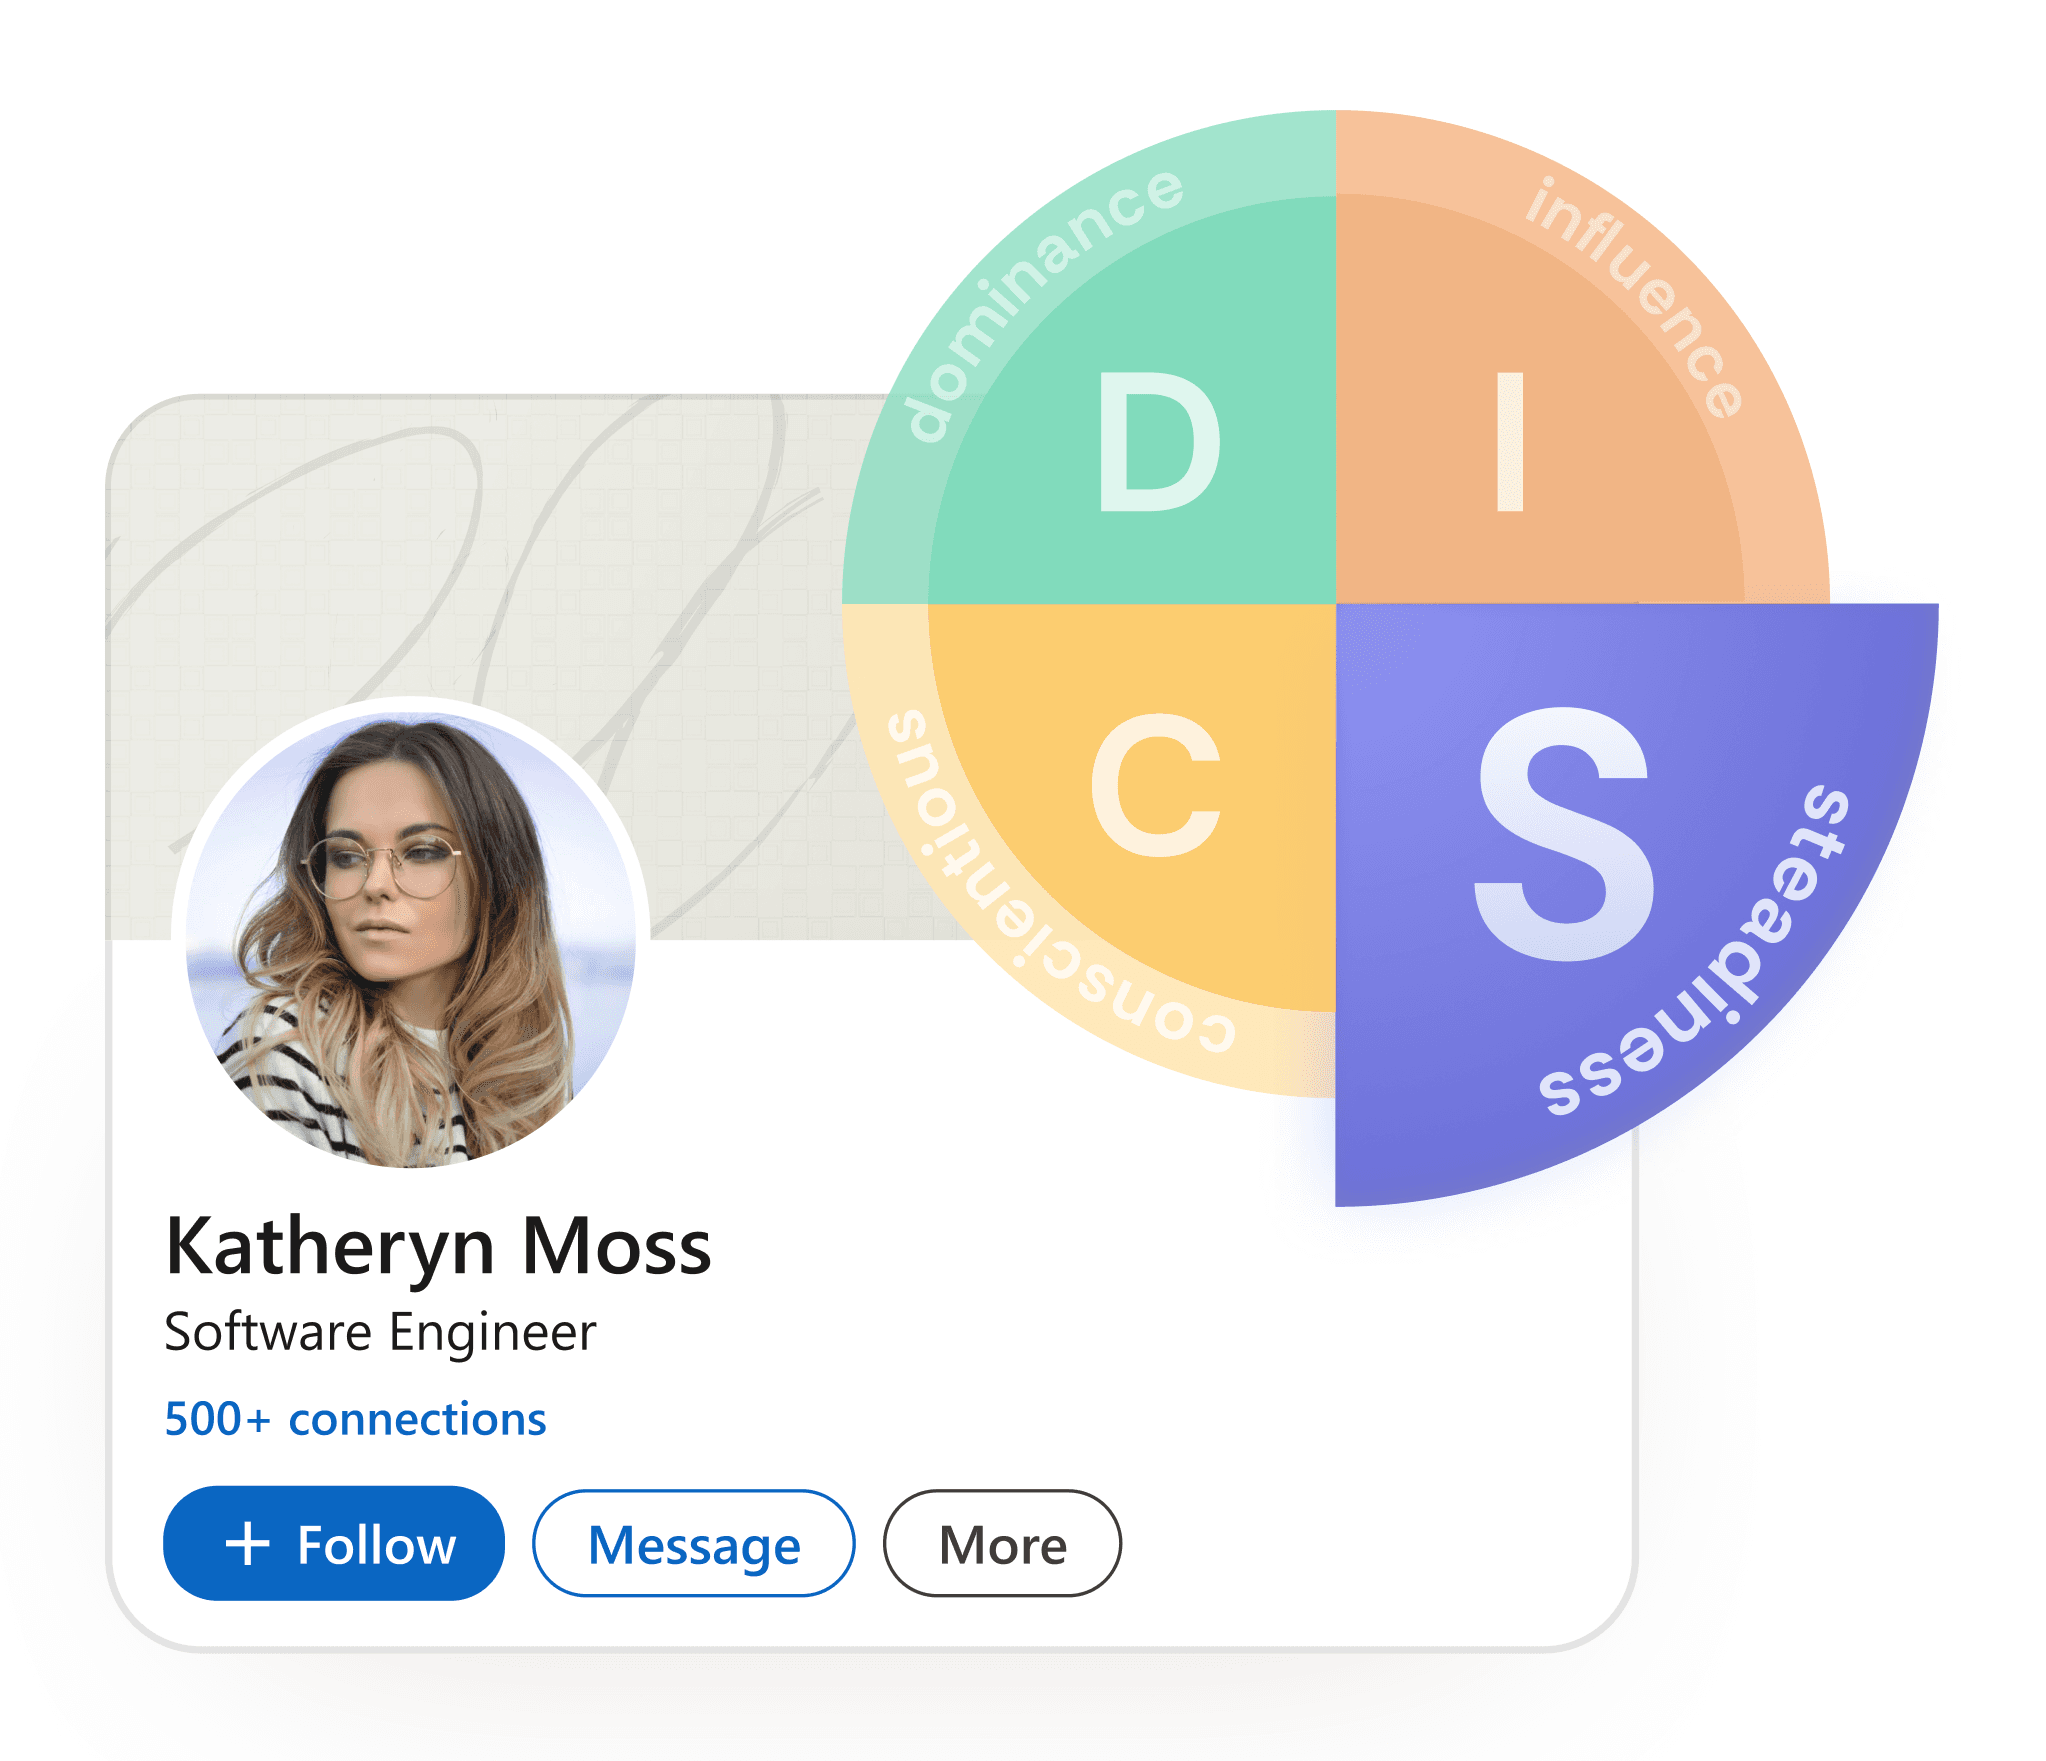
Task: Click the Software Engineer job title
Action: 380,1332
